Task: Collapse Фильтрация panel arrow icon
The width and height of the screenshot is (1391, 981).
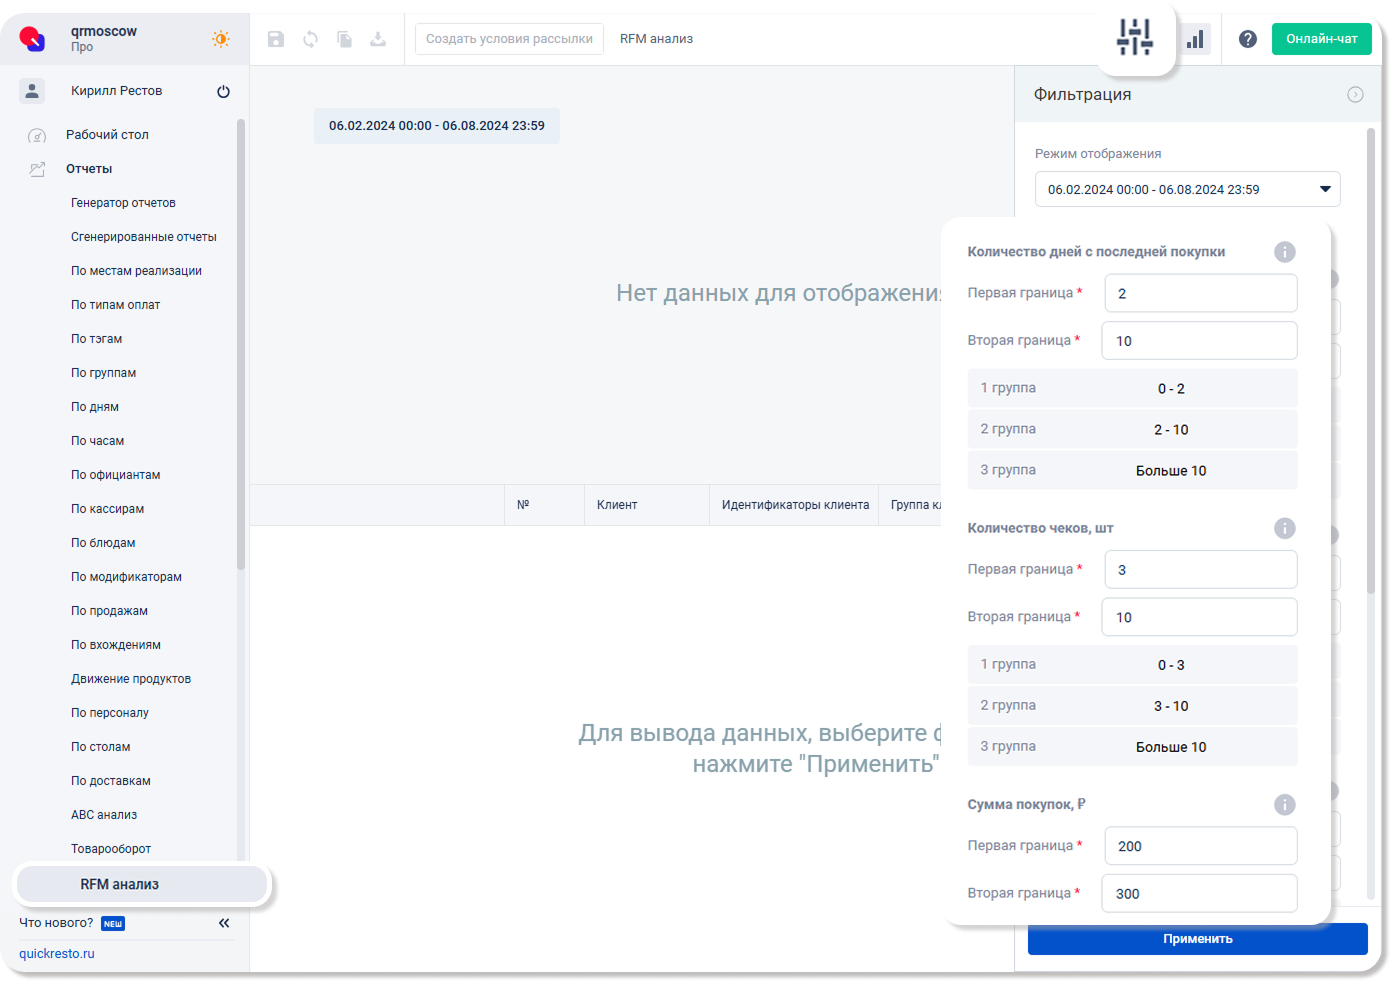Action: 1355,94
